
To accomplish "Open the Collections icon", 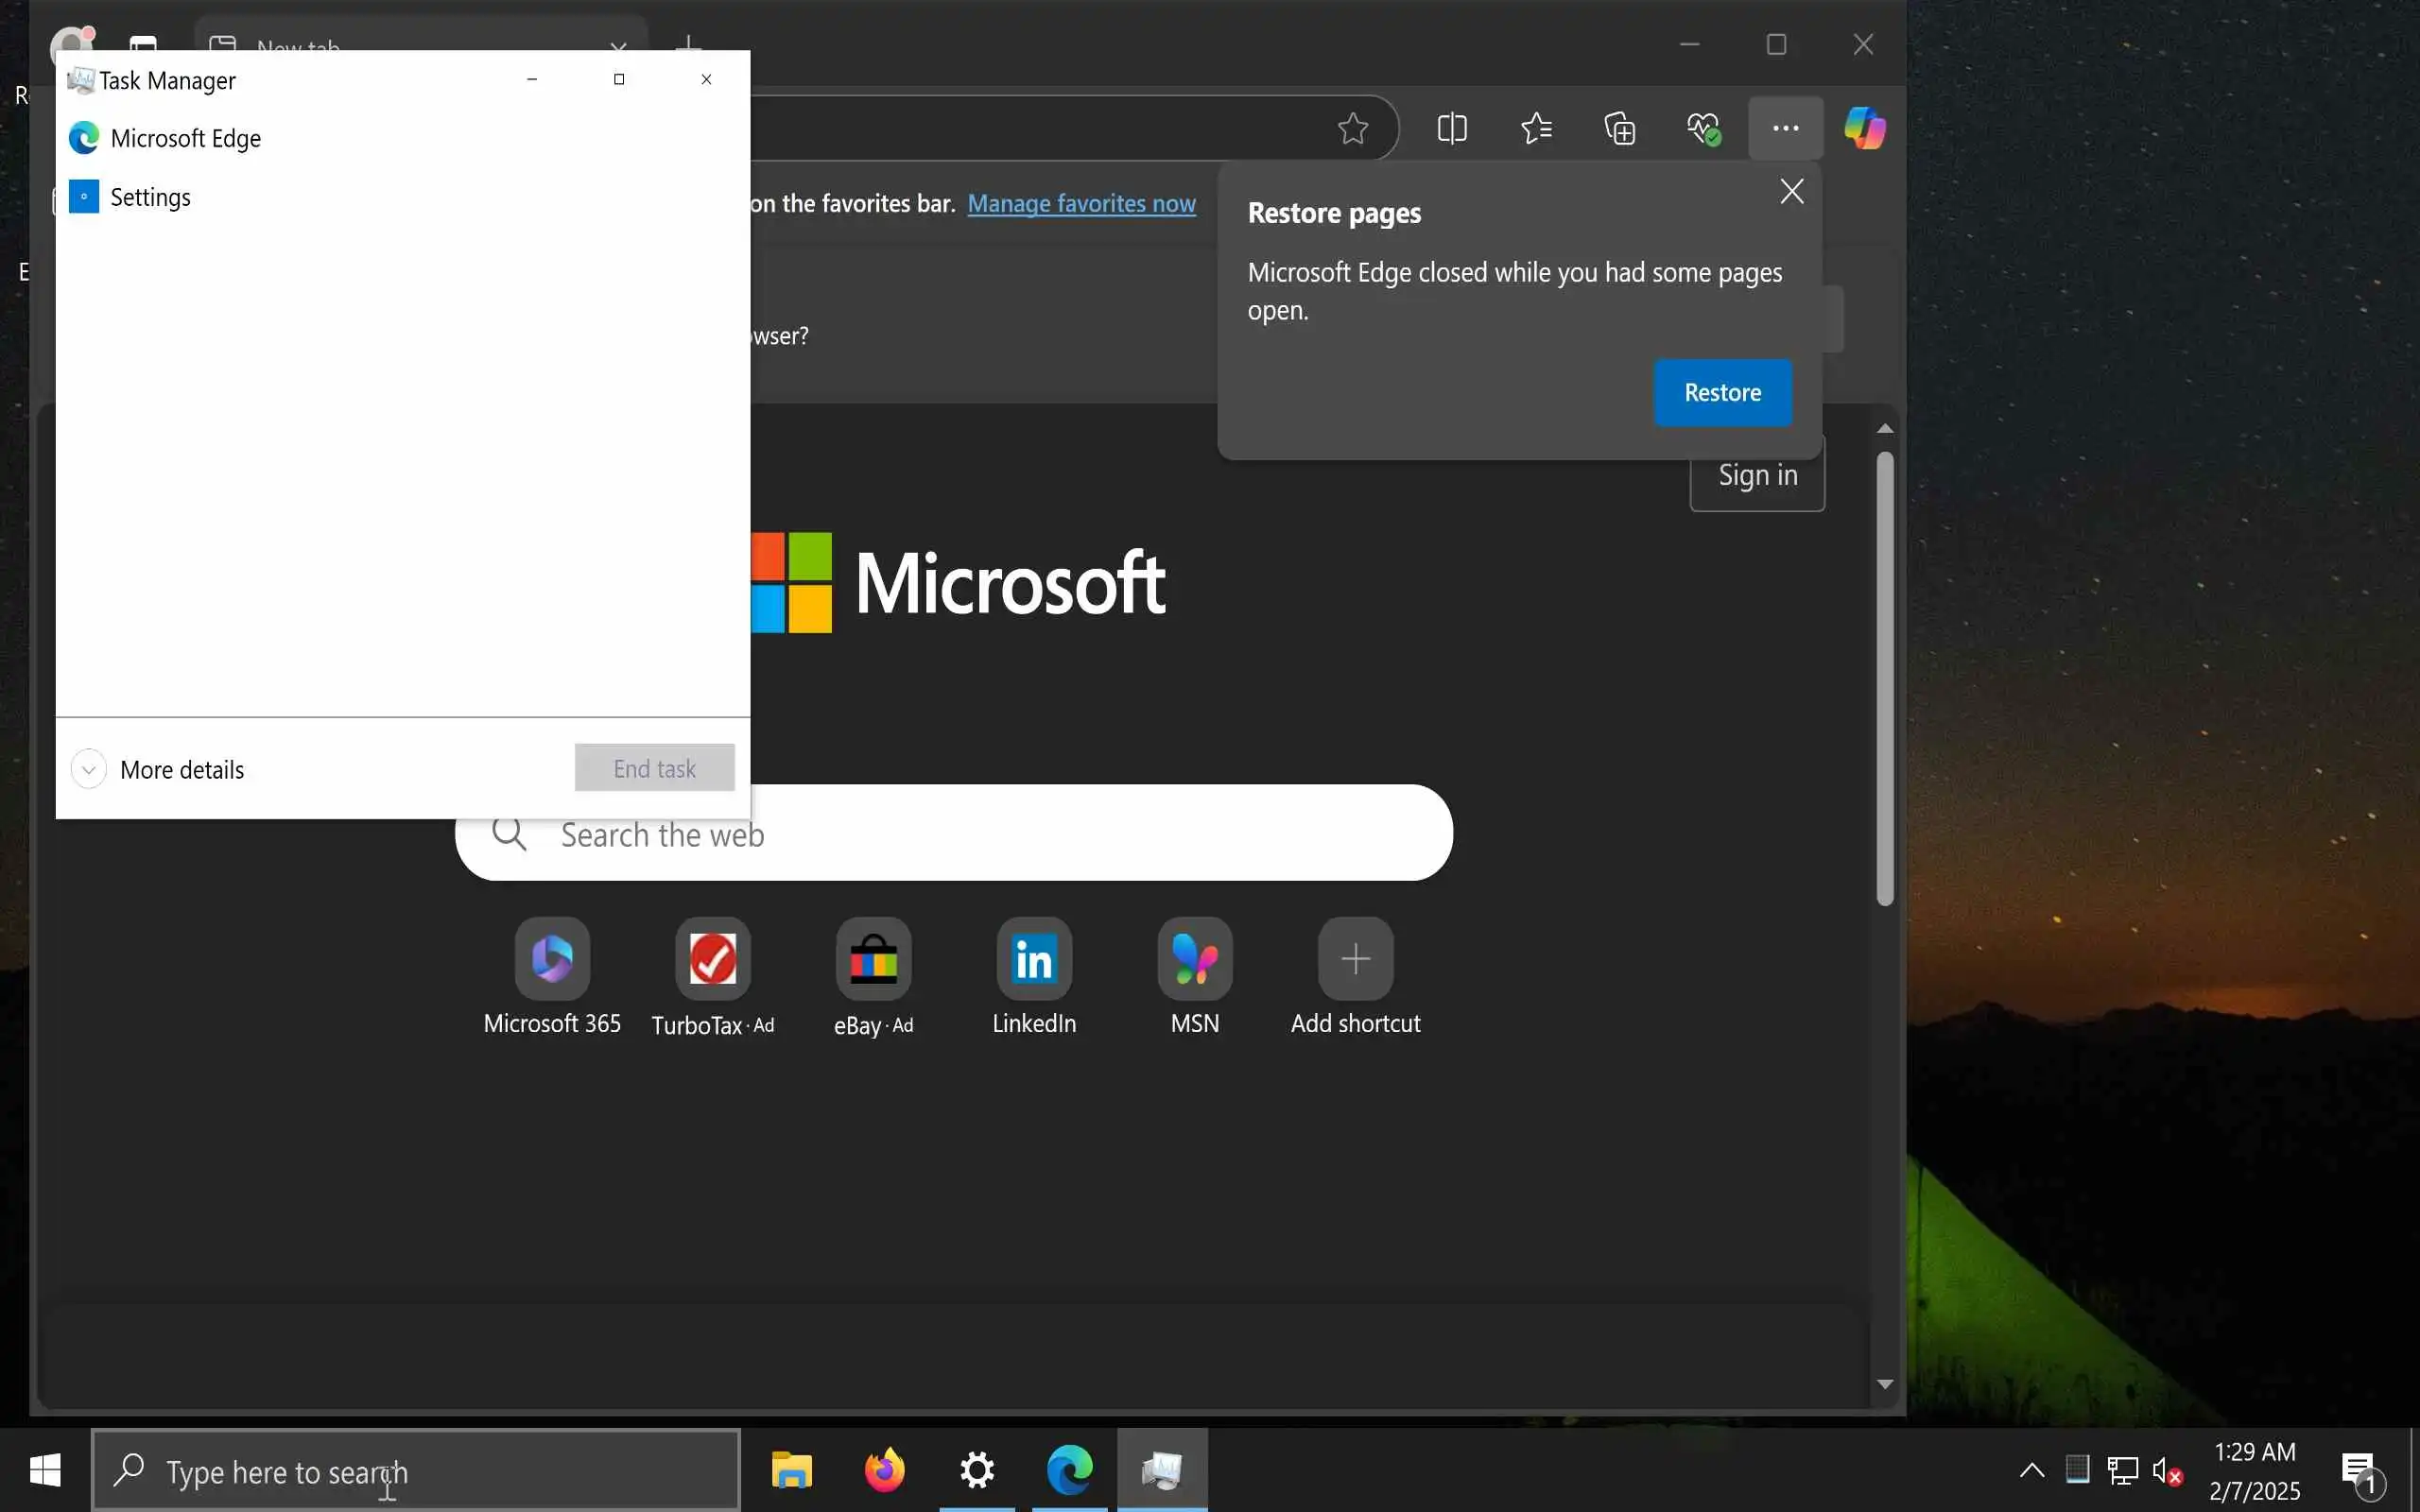I will pyautogui.click(x=1619, y=128).
